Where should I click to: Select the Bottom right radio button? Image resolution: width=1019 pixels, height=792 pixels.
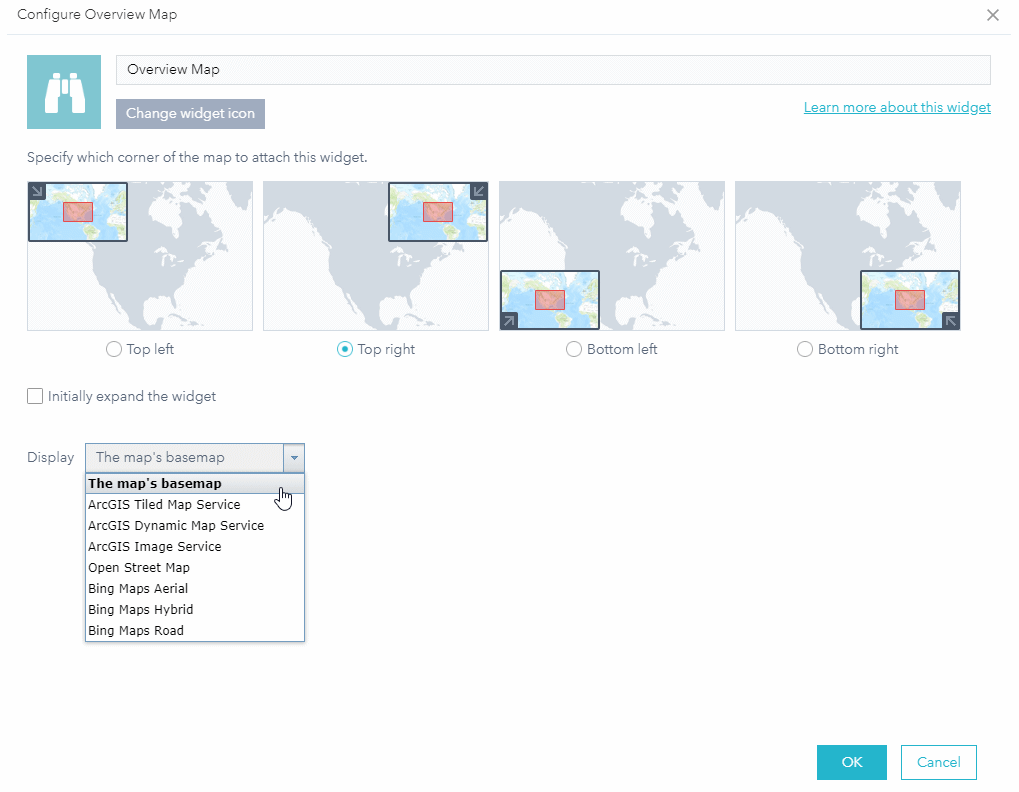tap(805, 349)
